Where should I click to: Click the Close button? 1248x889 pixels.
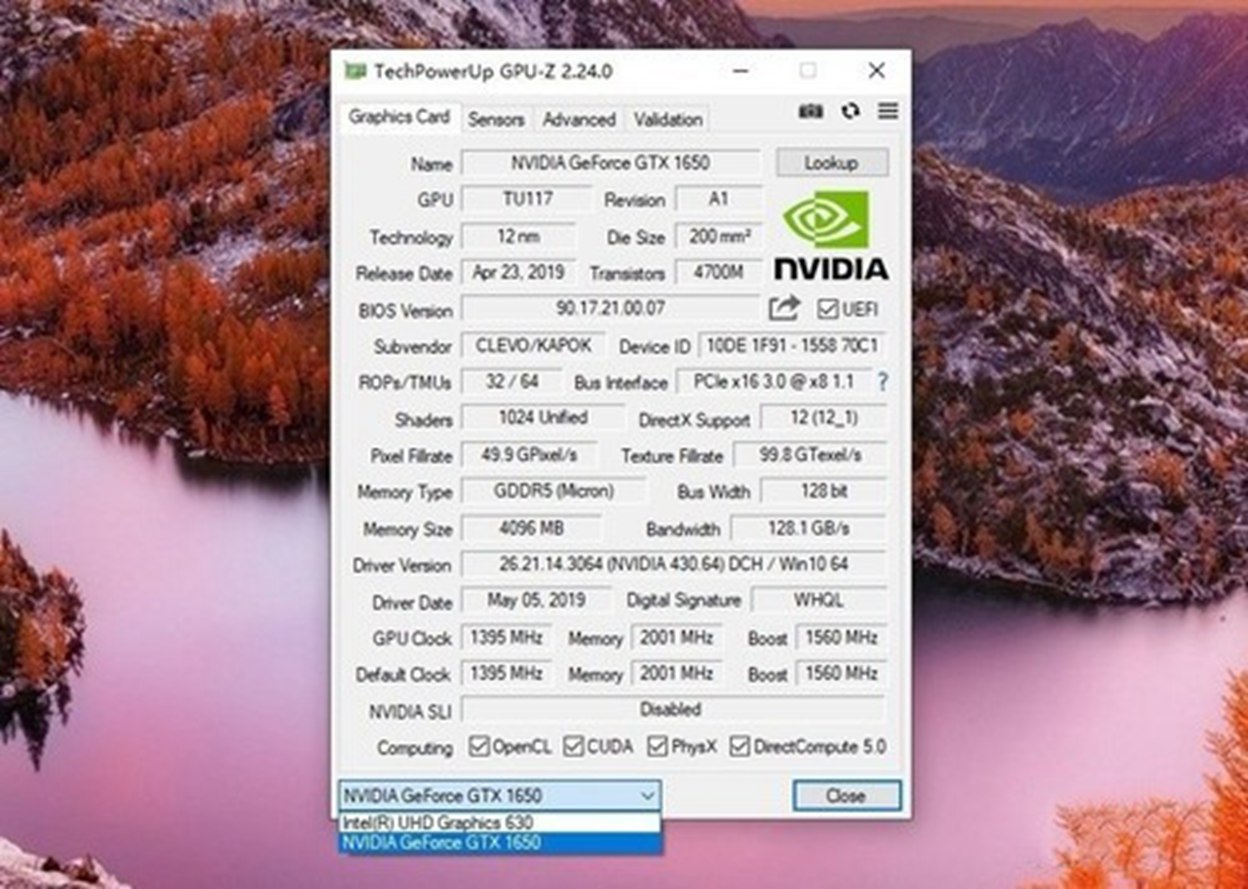846,796
